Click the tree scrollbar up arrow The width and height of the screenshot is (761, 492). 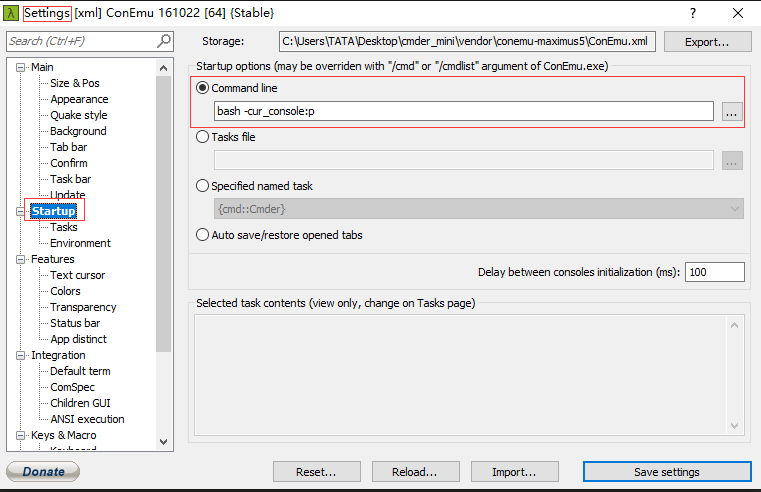164,68
